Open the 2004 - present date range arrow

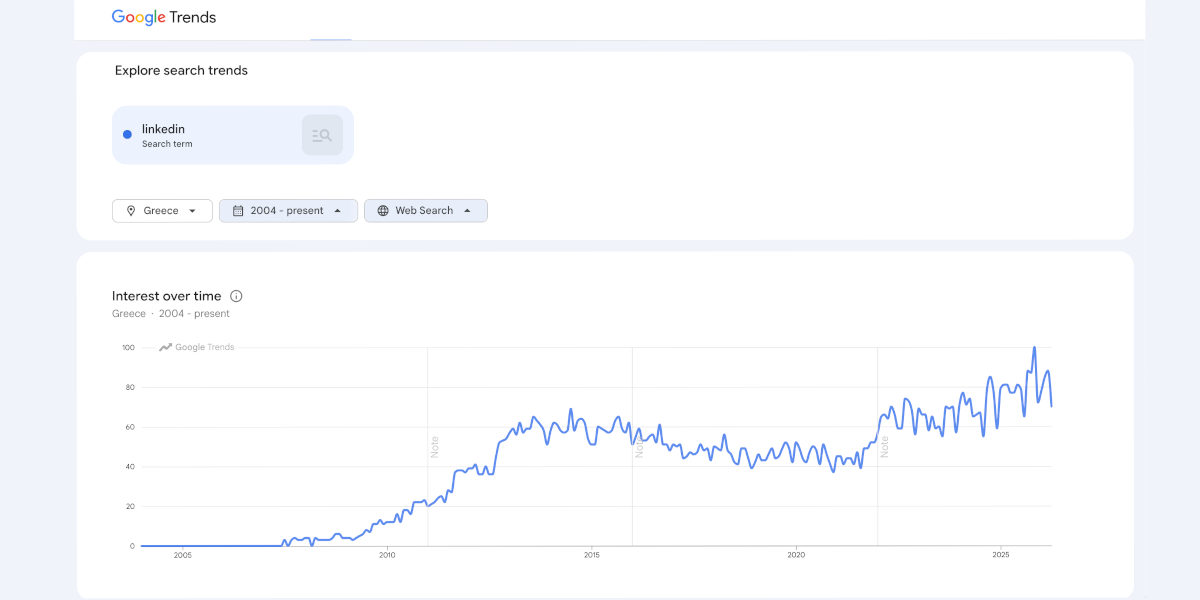pyautogui.click(x=337, y=211)
